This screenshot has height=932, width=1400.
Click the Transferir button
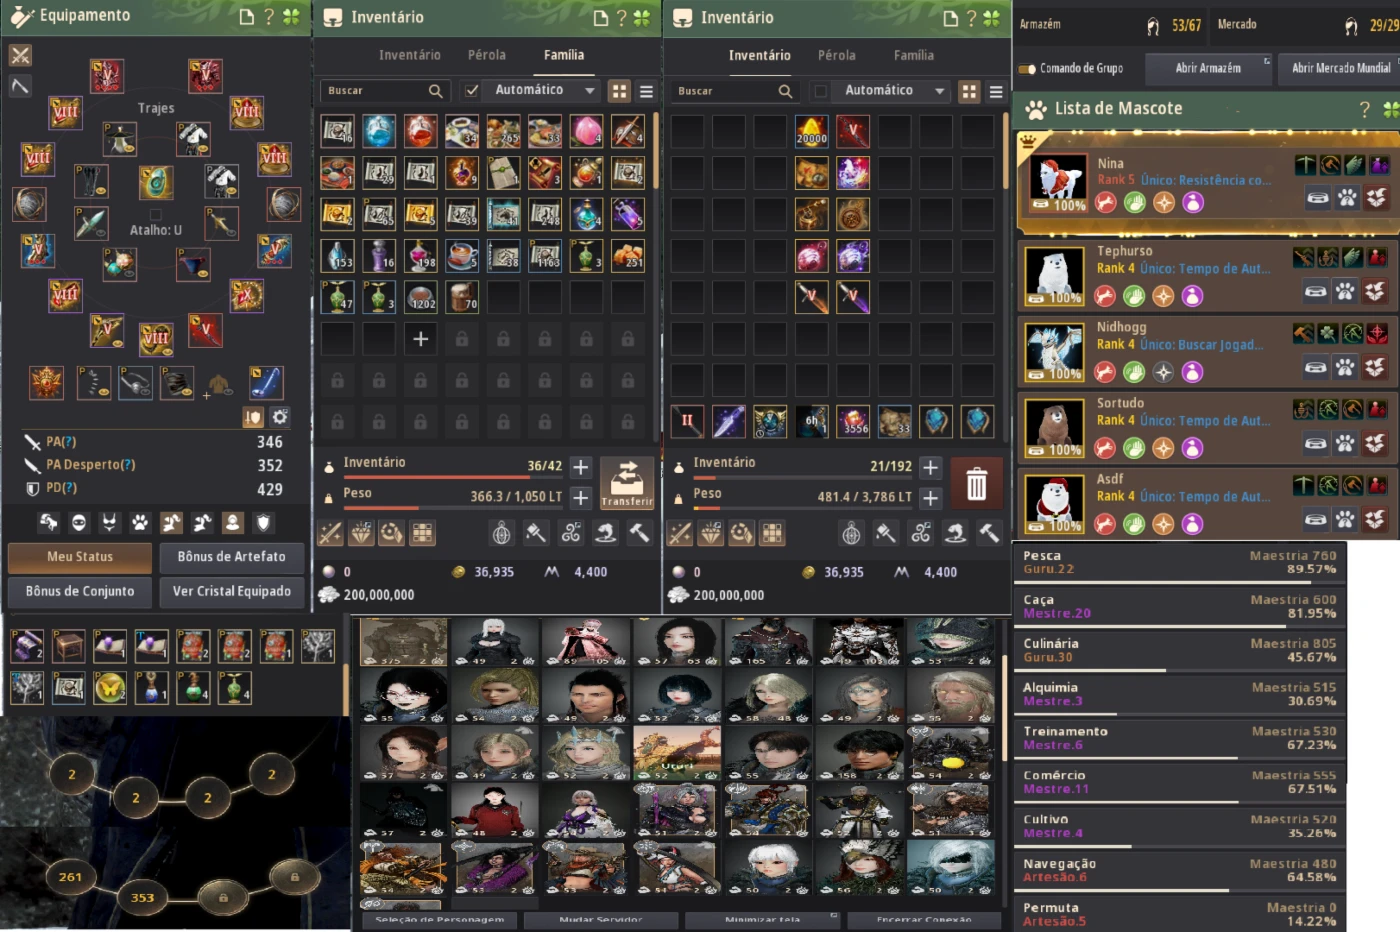tap(627, 483)
